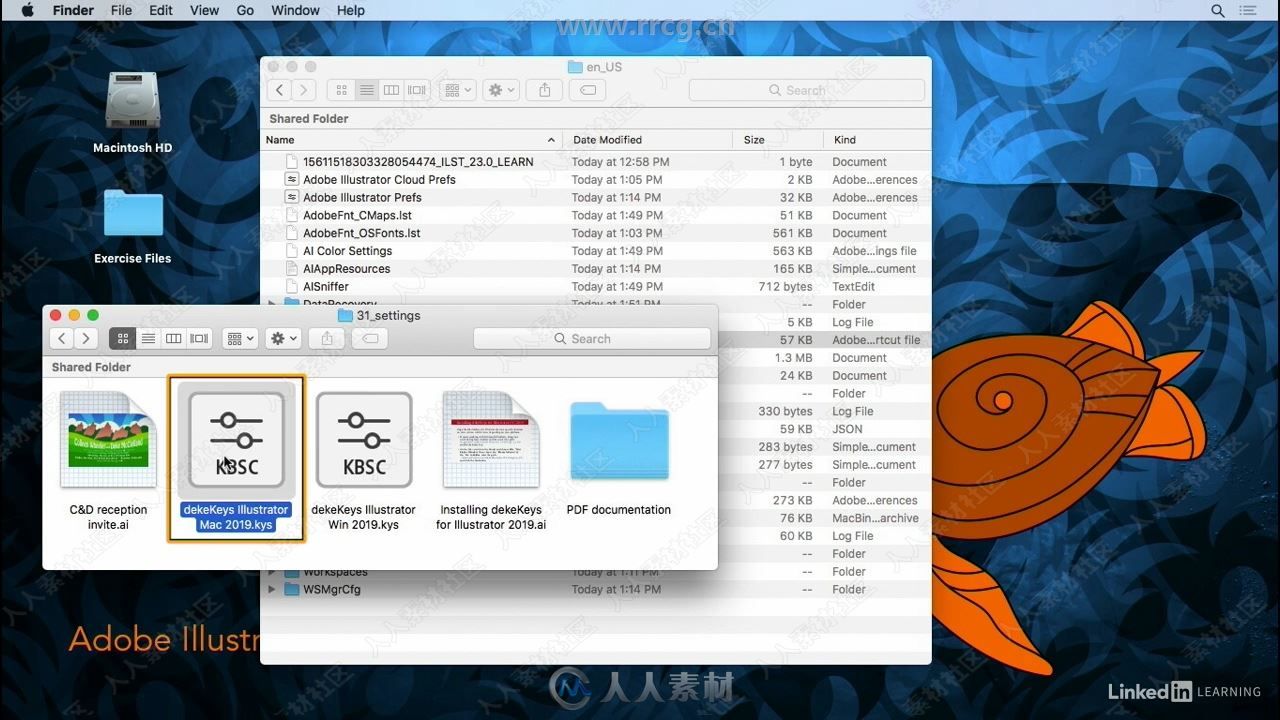This screenshot has height=720, width=1280.
Task: Select AI Color Settings file
Action: [x=596, y=251]
